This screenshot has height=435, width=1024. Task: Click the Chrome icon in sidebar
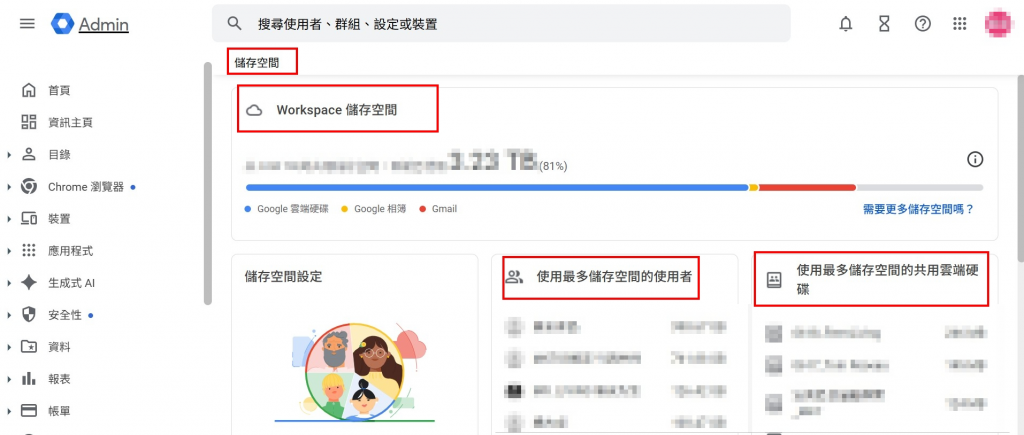[29, 187]
